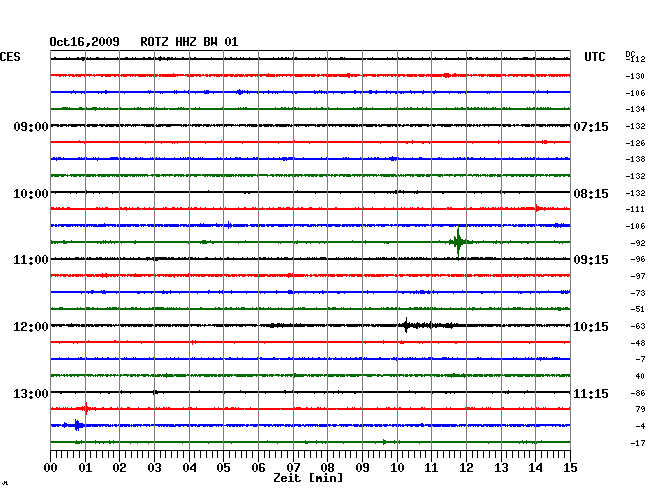Pick the small red burst near minute 14
The image size is (650, 494).
(538, 208)
